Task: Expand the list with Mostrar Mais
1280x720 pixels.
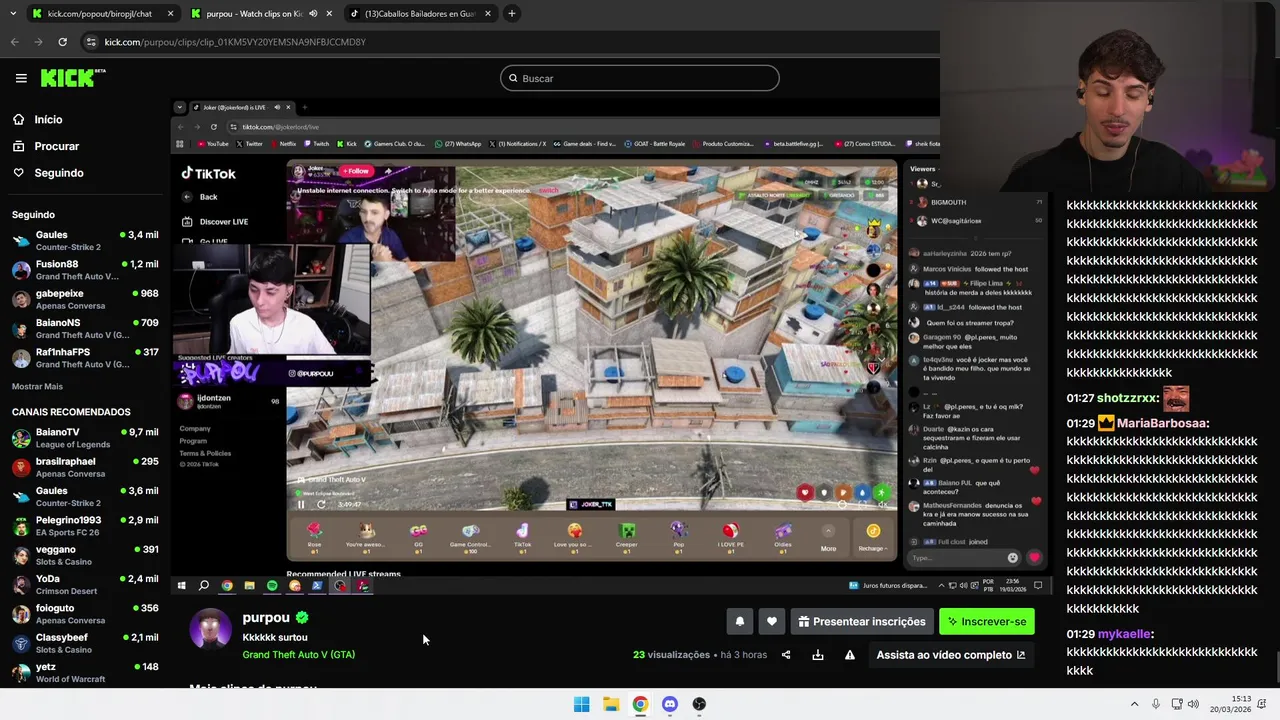Action: (x=37, y=386)
